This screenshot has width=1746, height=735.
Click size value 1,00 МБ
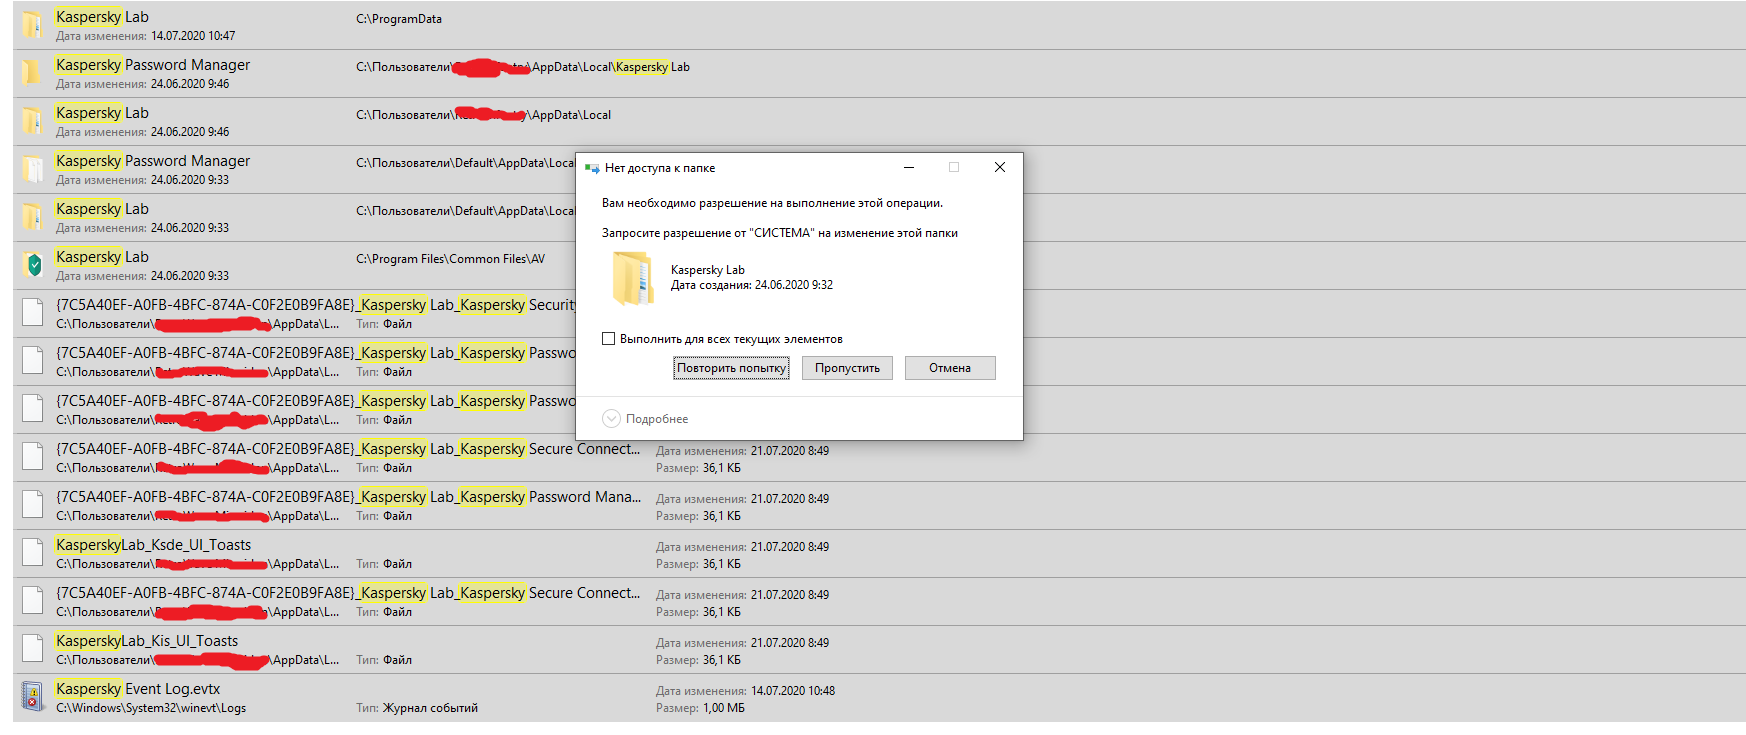click(724, 708)
